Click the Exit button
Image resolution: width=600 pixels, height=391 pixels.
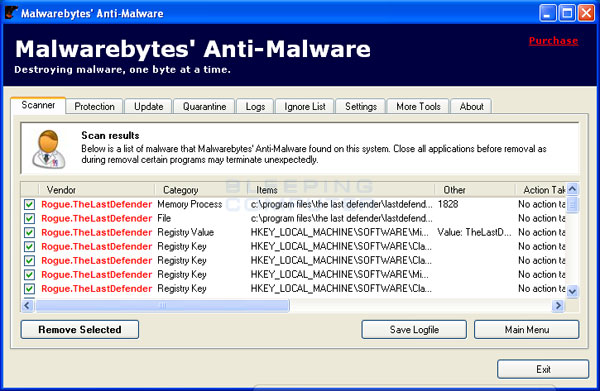(543, 369)
